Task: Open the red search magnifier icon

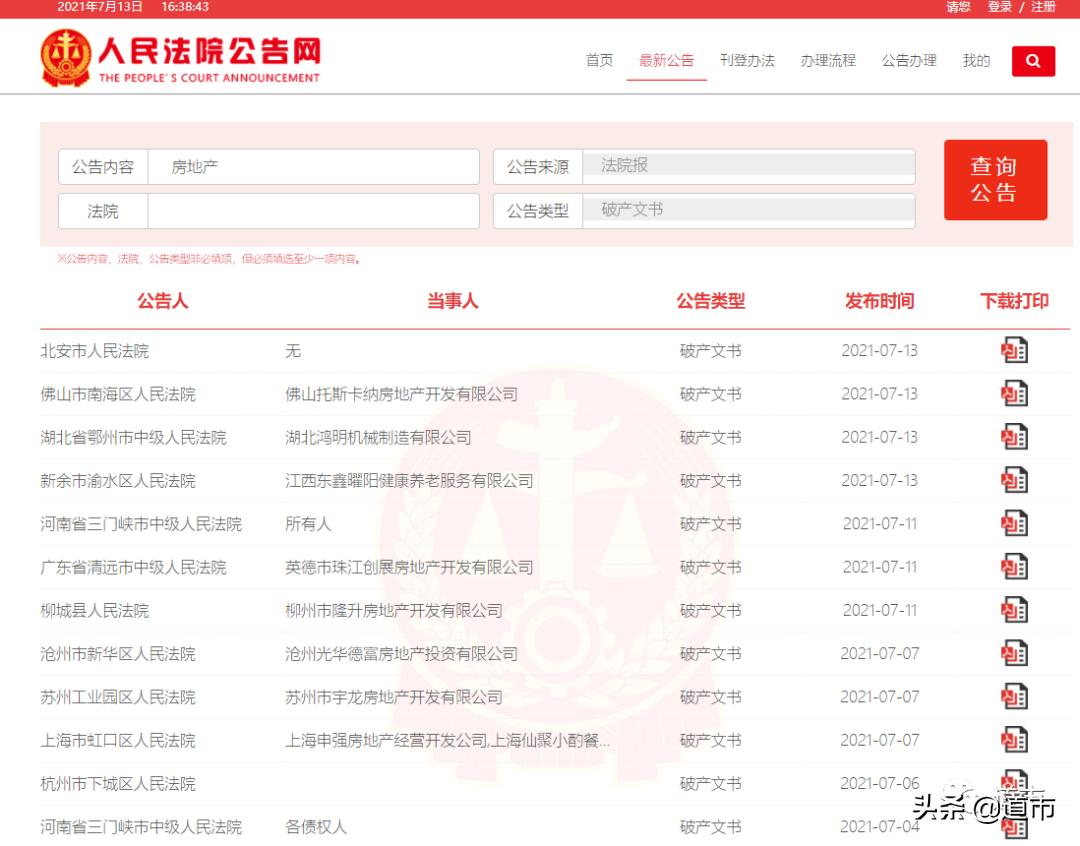Action: pyautogui.click(x=1033, y=61)
